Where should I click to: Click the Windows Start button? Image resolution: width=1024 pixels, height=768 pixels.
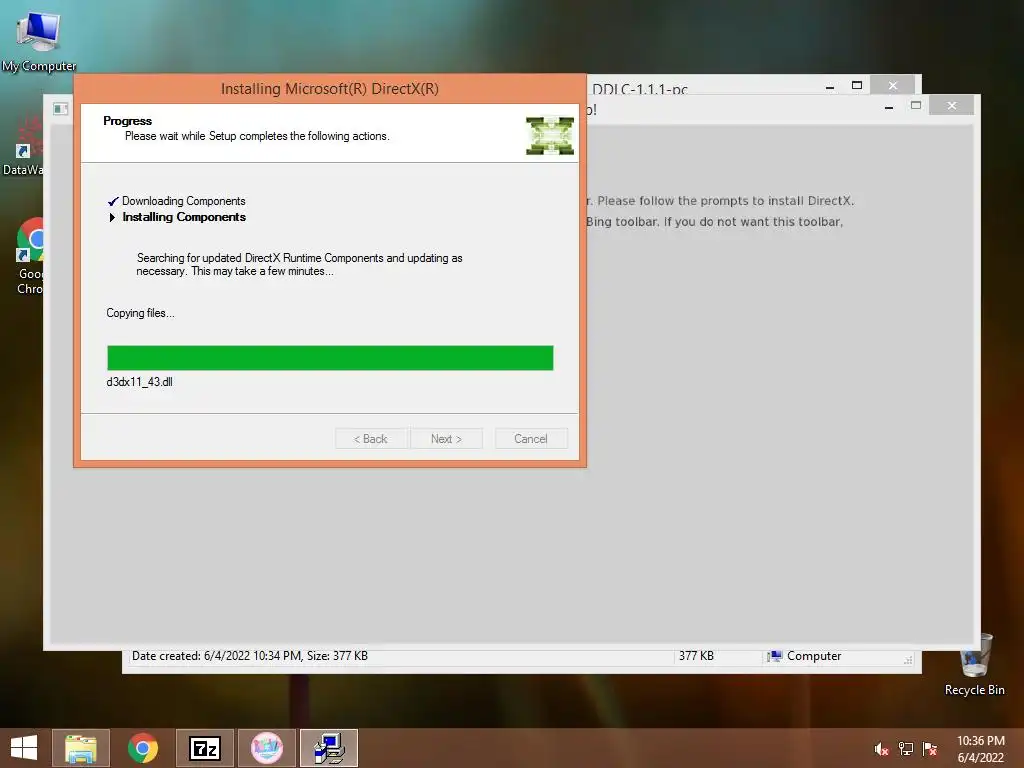(x=24, y=748)
